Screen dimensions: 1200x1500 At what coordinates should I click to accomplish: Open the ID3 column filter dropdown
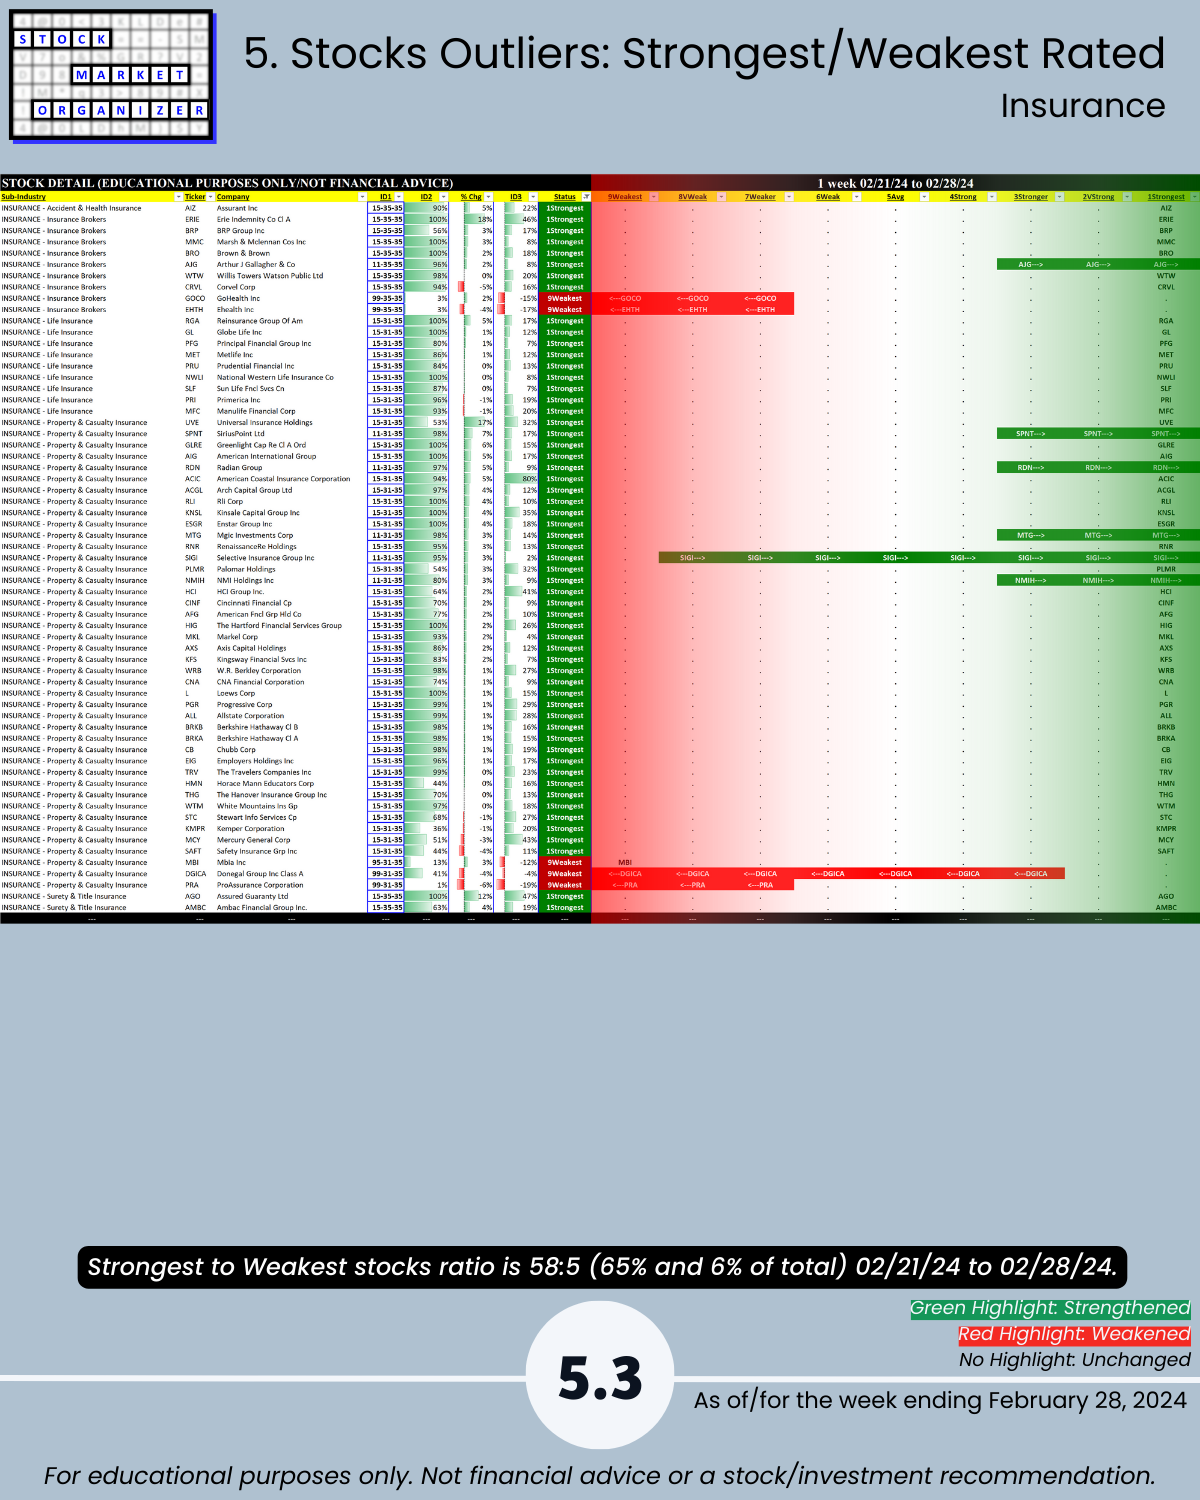[533, 197]
